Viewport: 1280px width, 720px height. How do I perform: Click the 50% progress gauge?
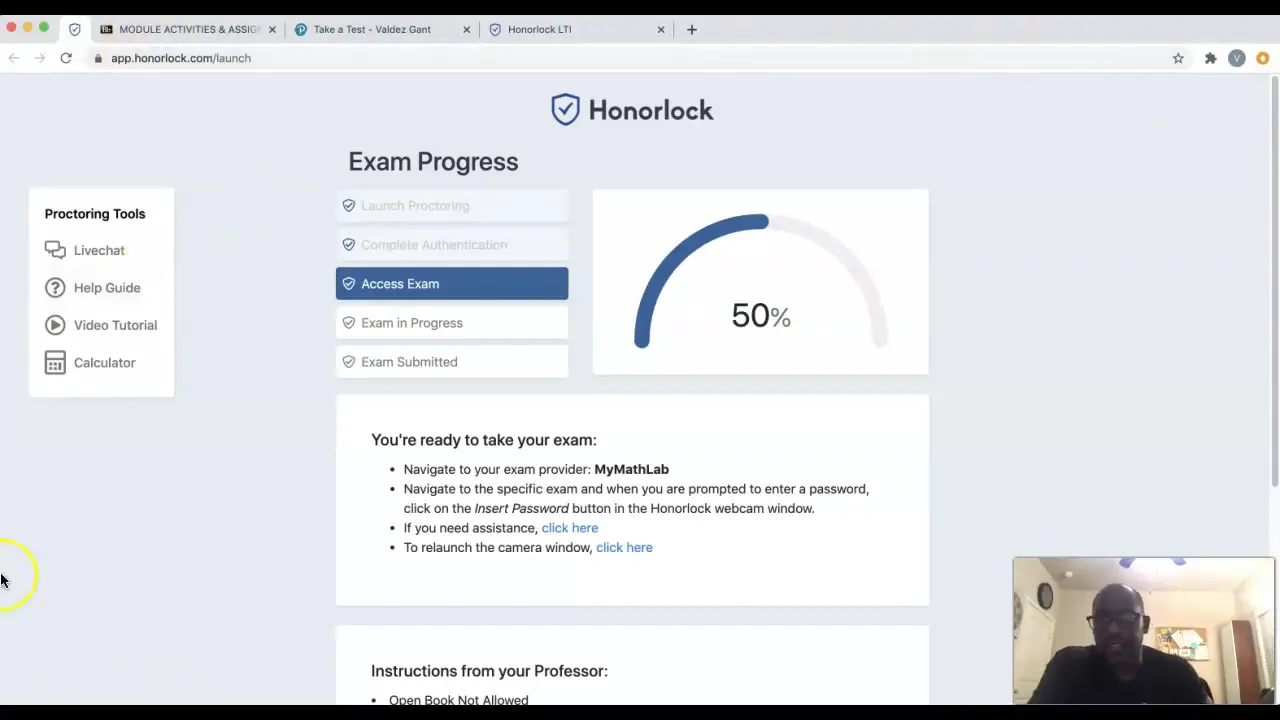click(760, 282)
